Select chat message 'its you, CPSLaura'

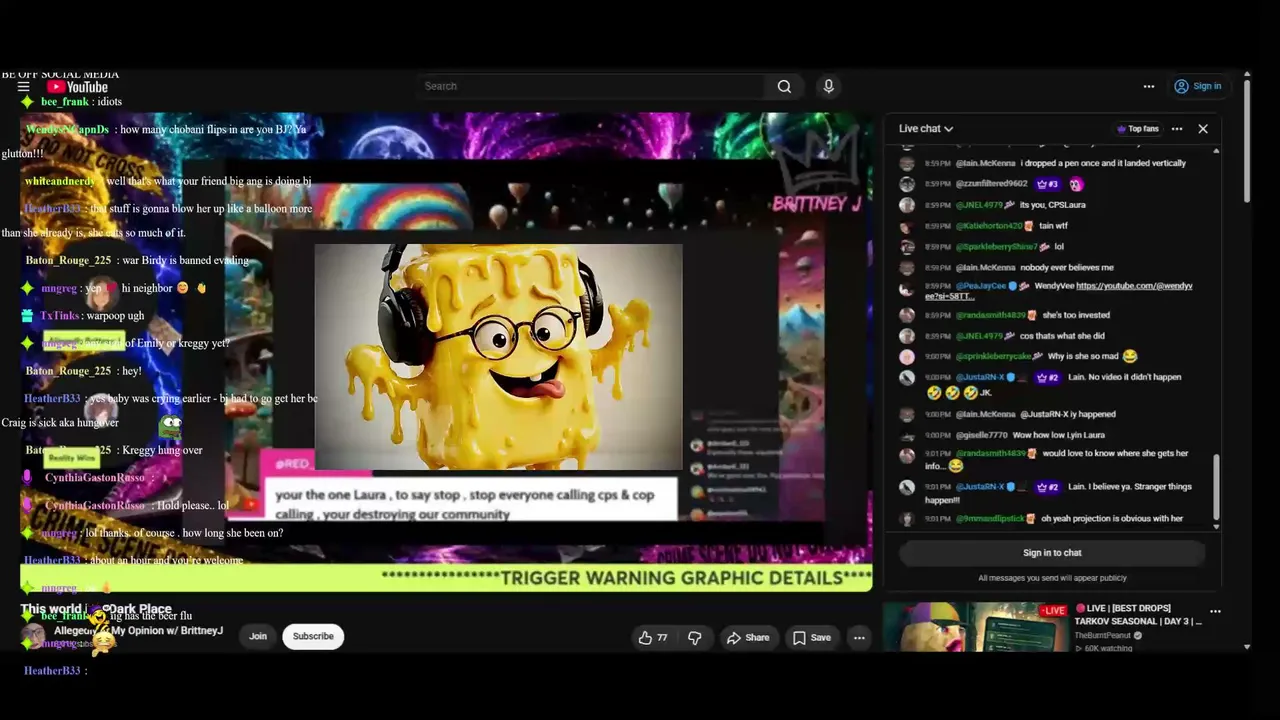pyautogui.click(x=1052, y=205)
